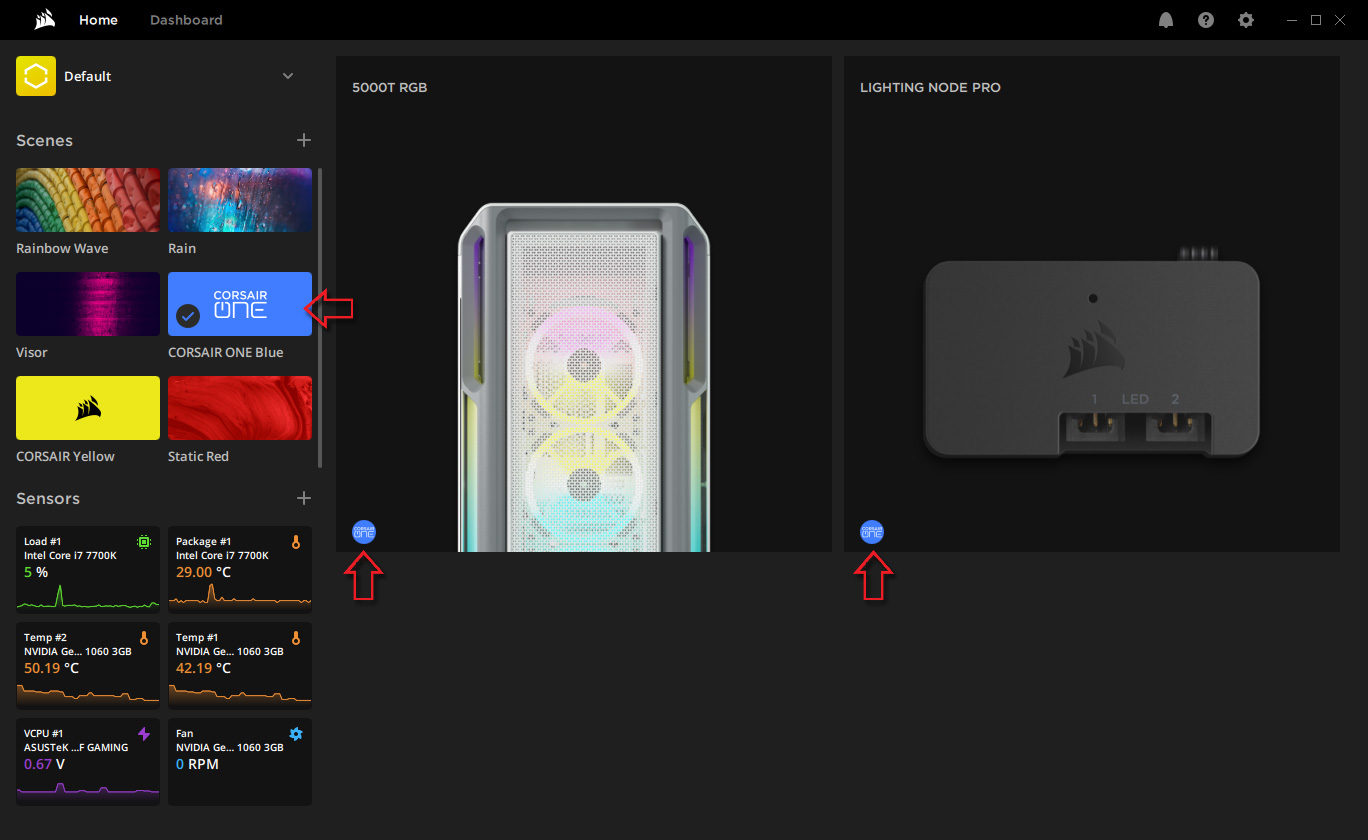Click the 5 % load value

36,572
